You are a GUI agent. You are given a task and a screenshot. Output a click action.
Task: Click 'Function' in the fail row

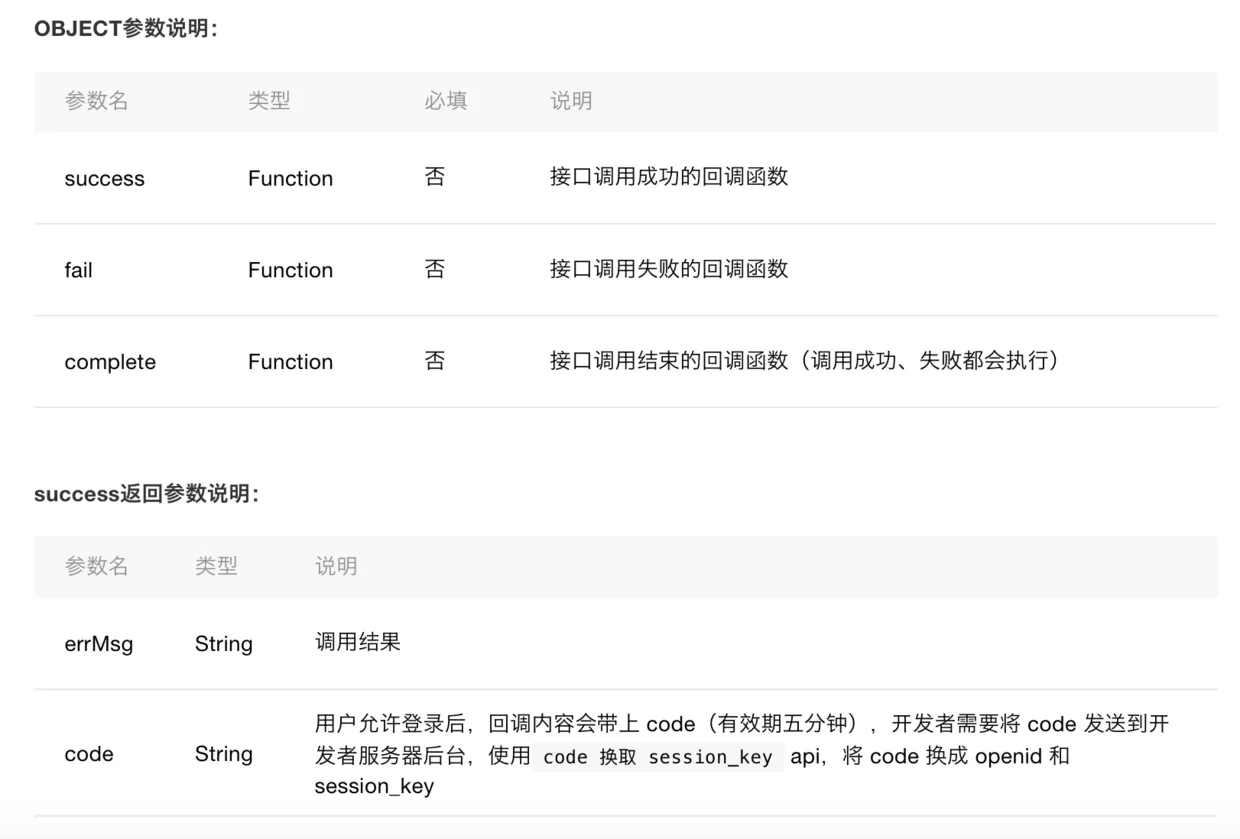(290, 270)
